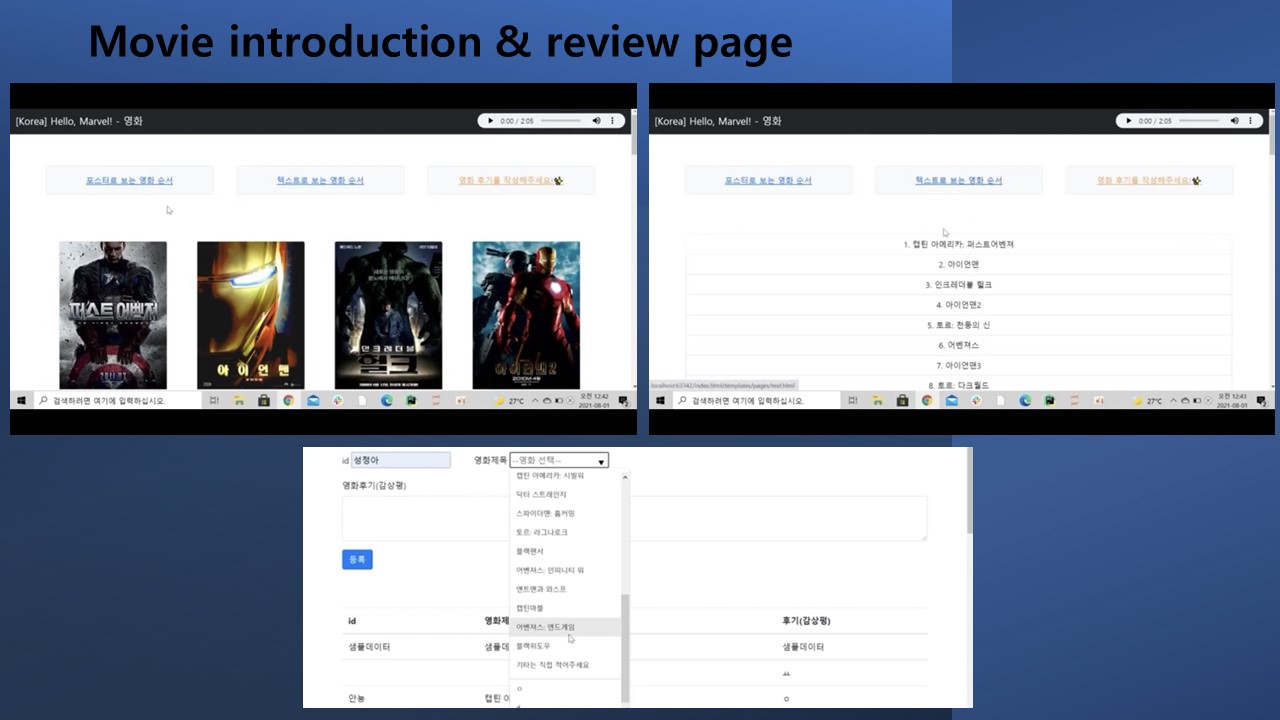Viewport: 1280px width, 720px height.
Task: Click Chrome taskbar icon in left screenshot
Action: [288, 400]
